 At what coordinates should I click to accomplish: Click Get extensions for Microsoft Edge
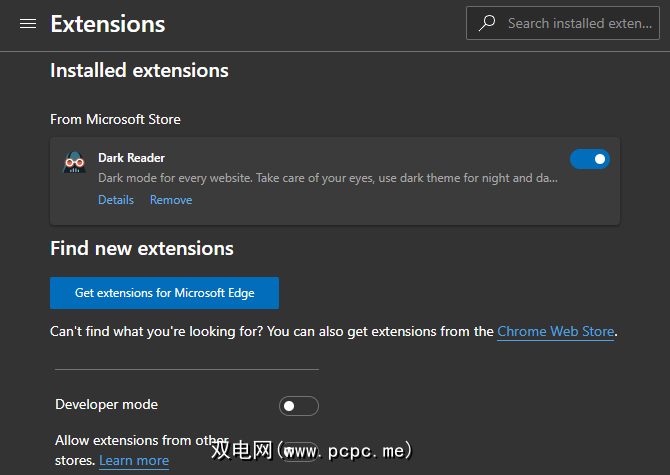pyautogui.click(x=164, y=293)
